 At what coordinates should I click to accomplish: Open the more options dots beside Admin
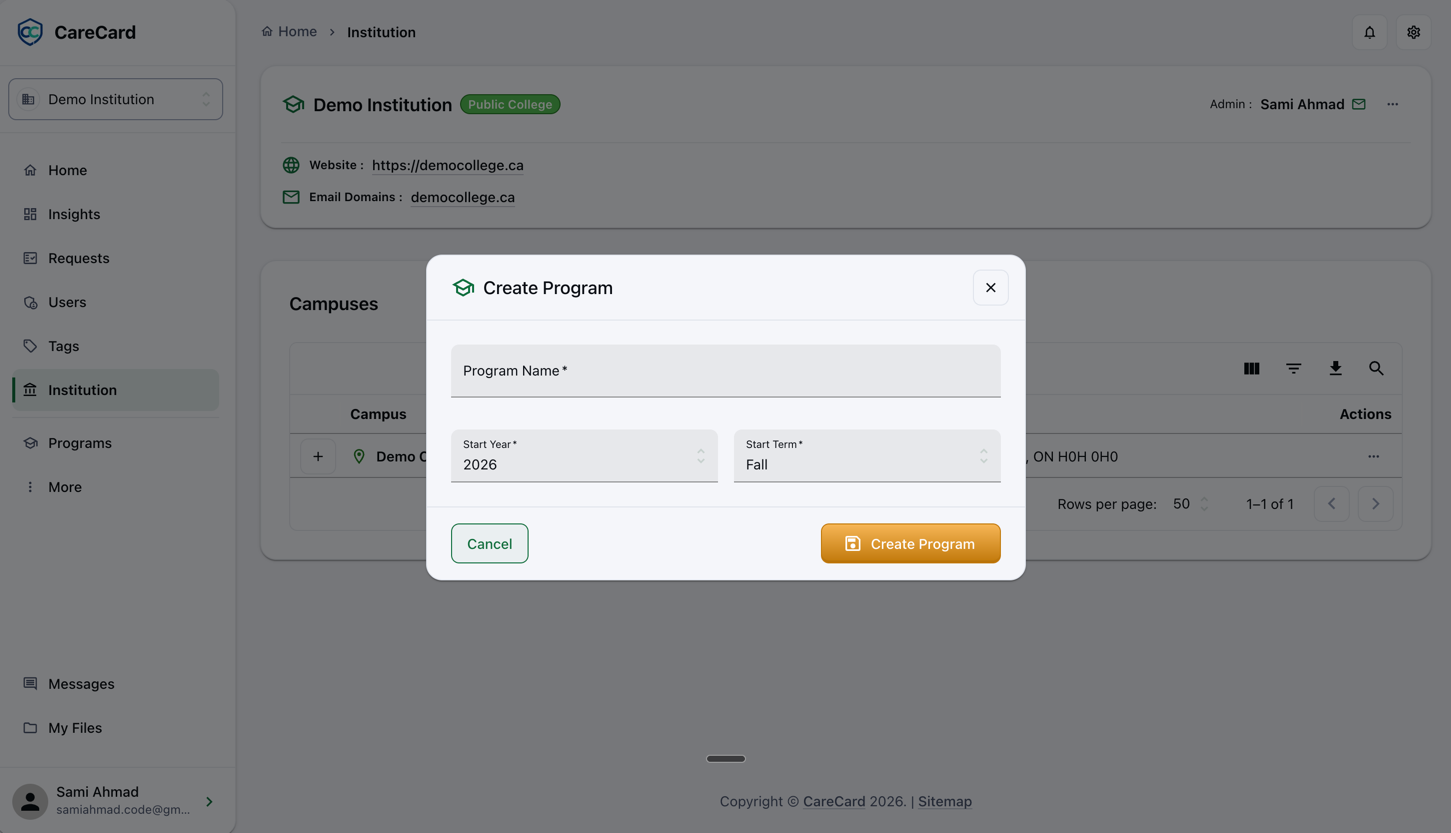point(1392,104)
